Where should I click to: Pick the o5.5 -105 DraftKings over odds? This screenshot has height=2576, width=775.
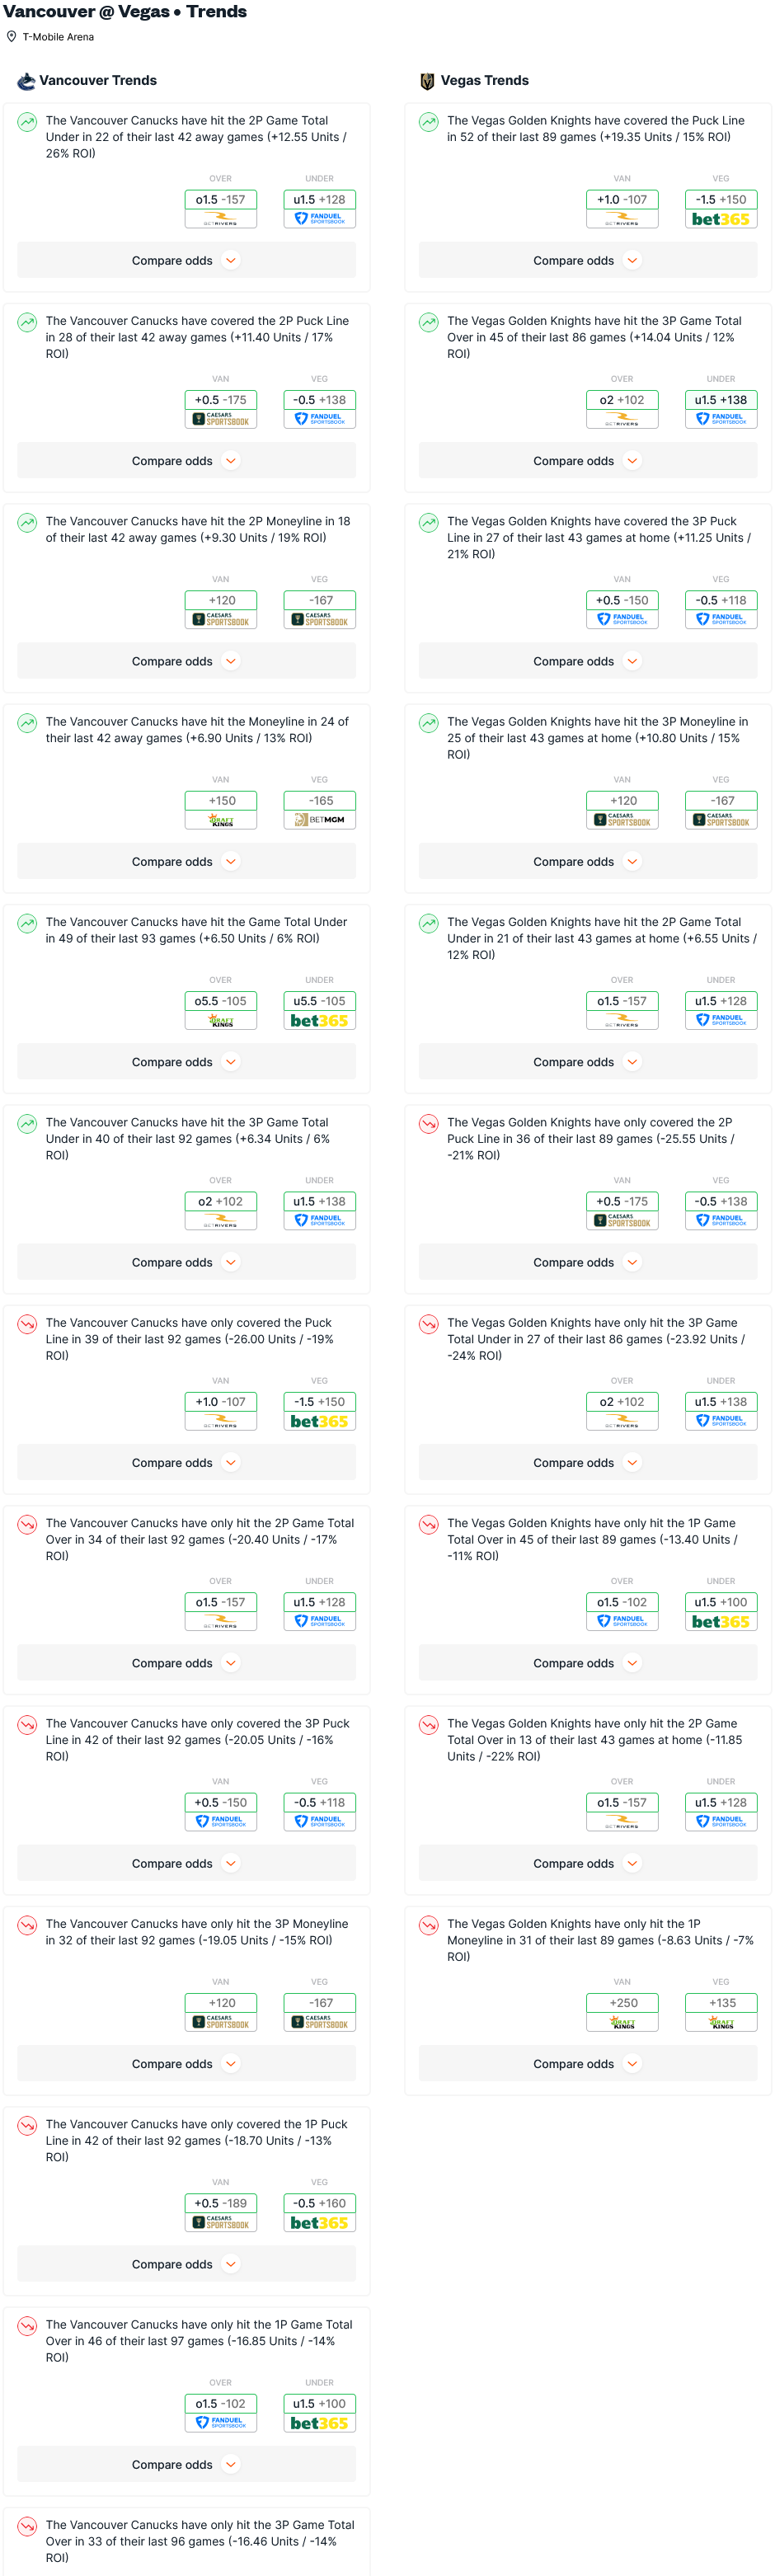click(221, 1010)
